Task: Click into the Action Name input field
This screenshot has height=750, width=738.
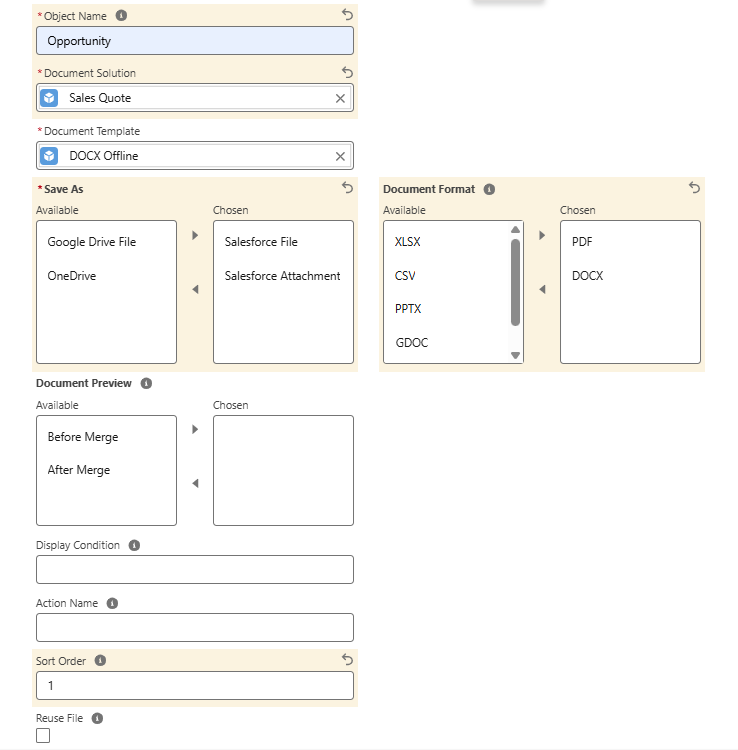Action: [x=195, y=628]
